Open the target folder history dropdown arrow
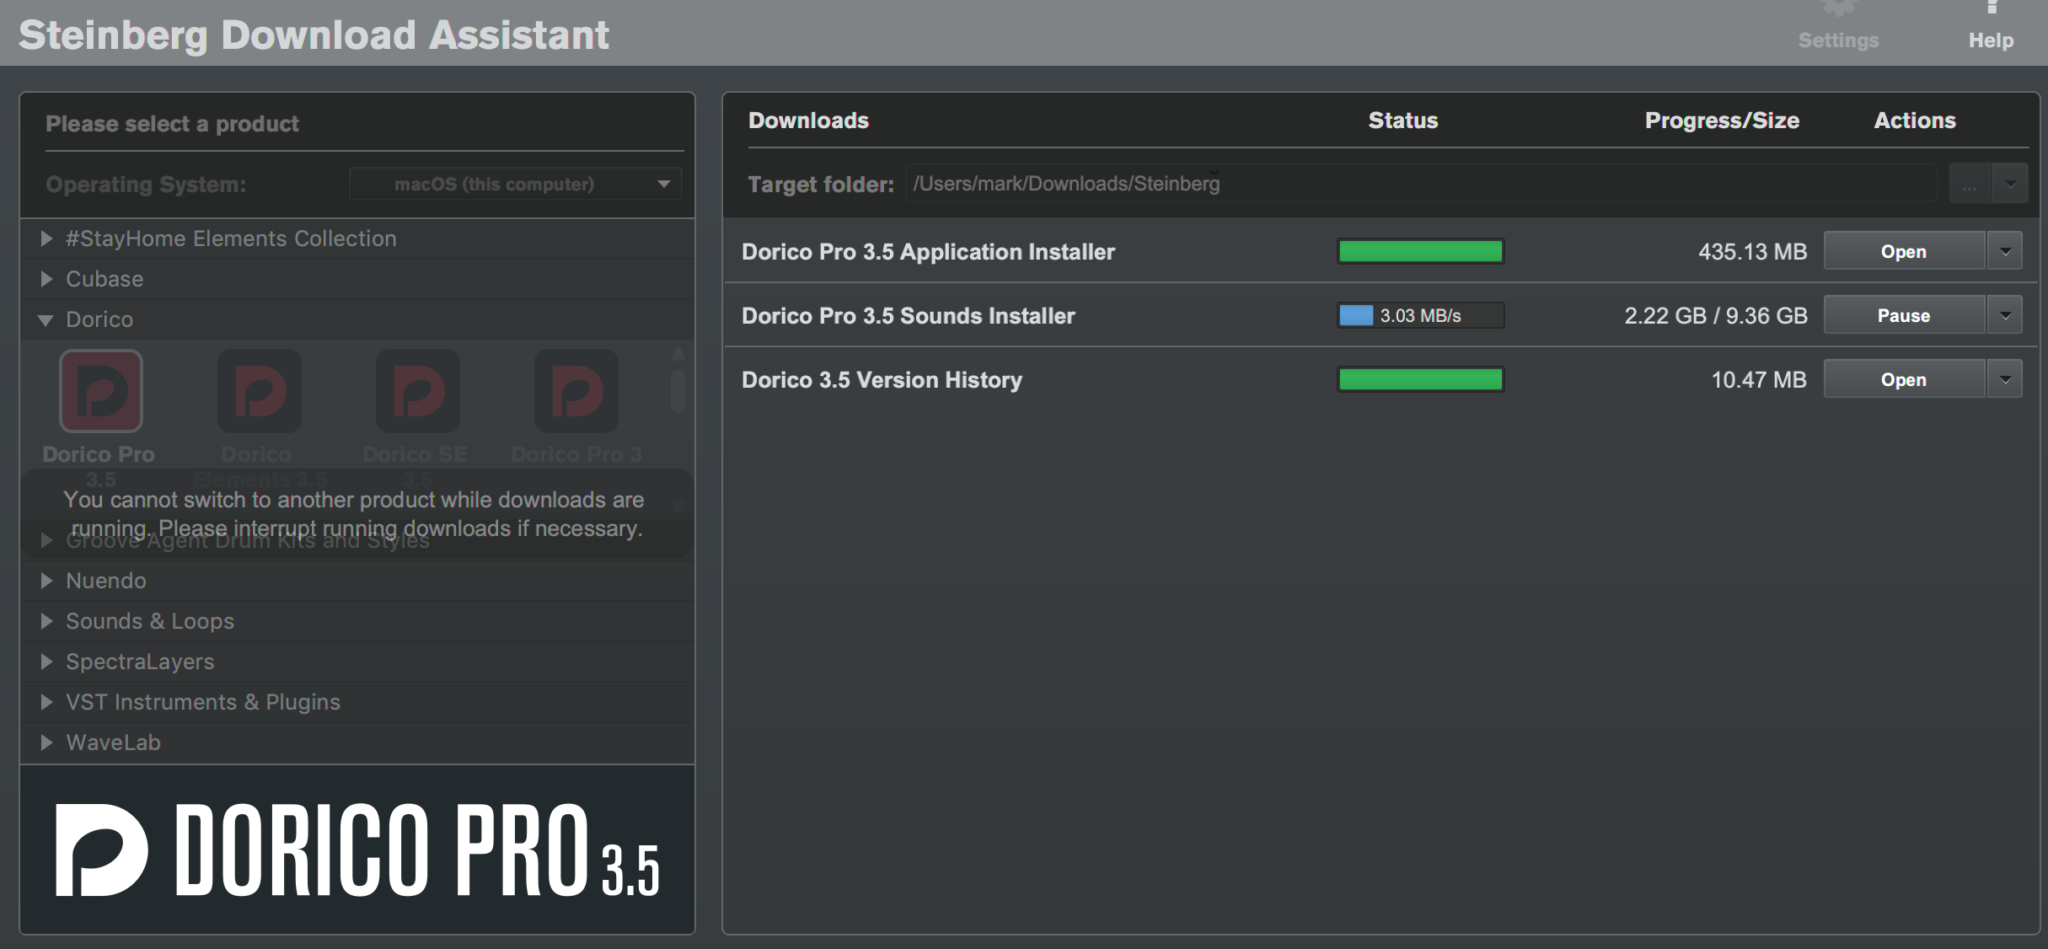 point(2010,184)
